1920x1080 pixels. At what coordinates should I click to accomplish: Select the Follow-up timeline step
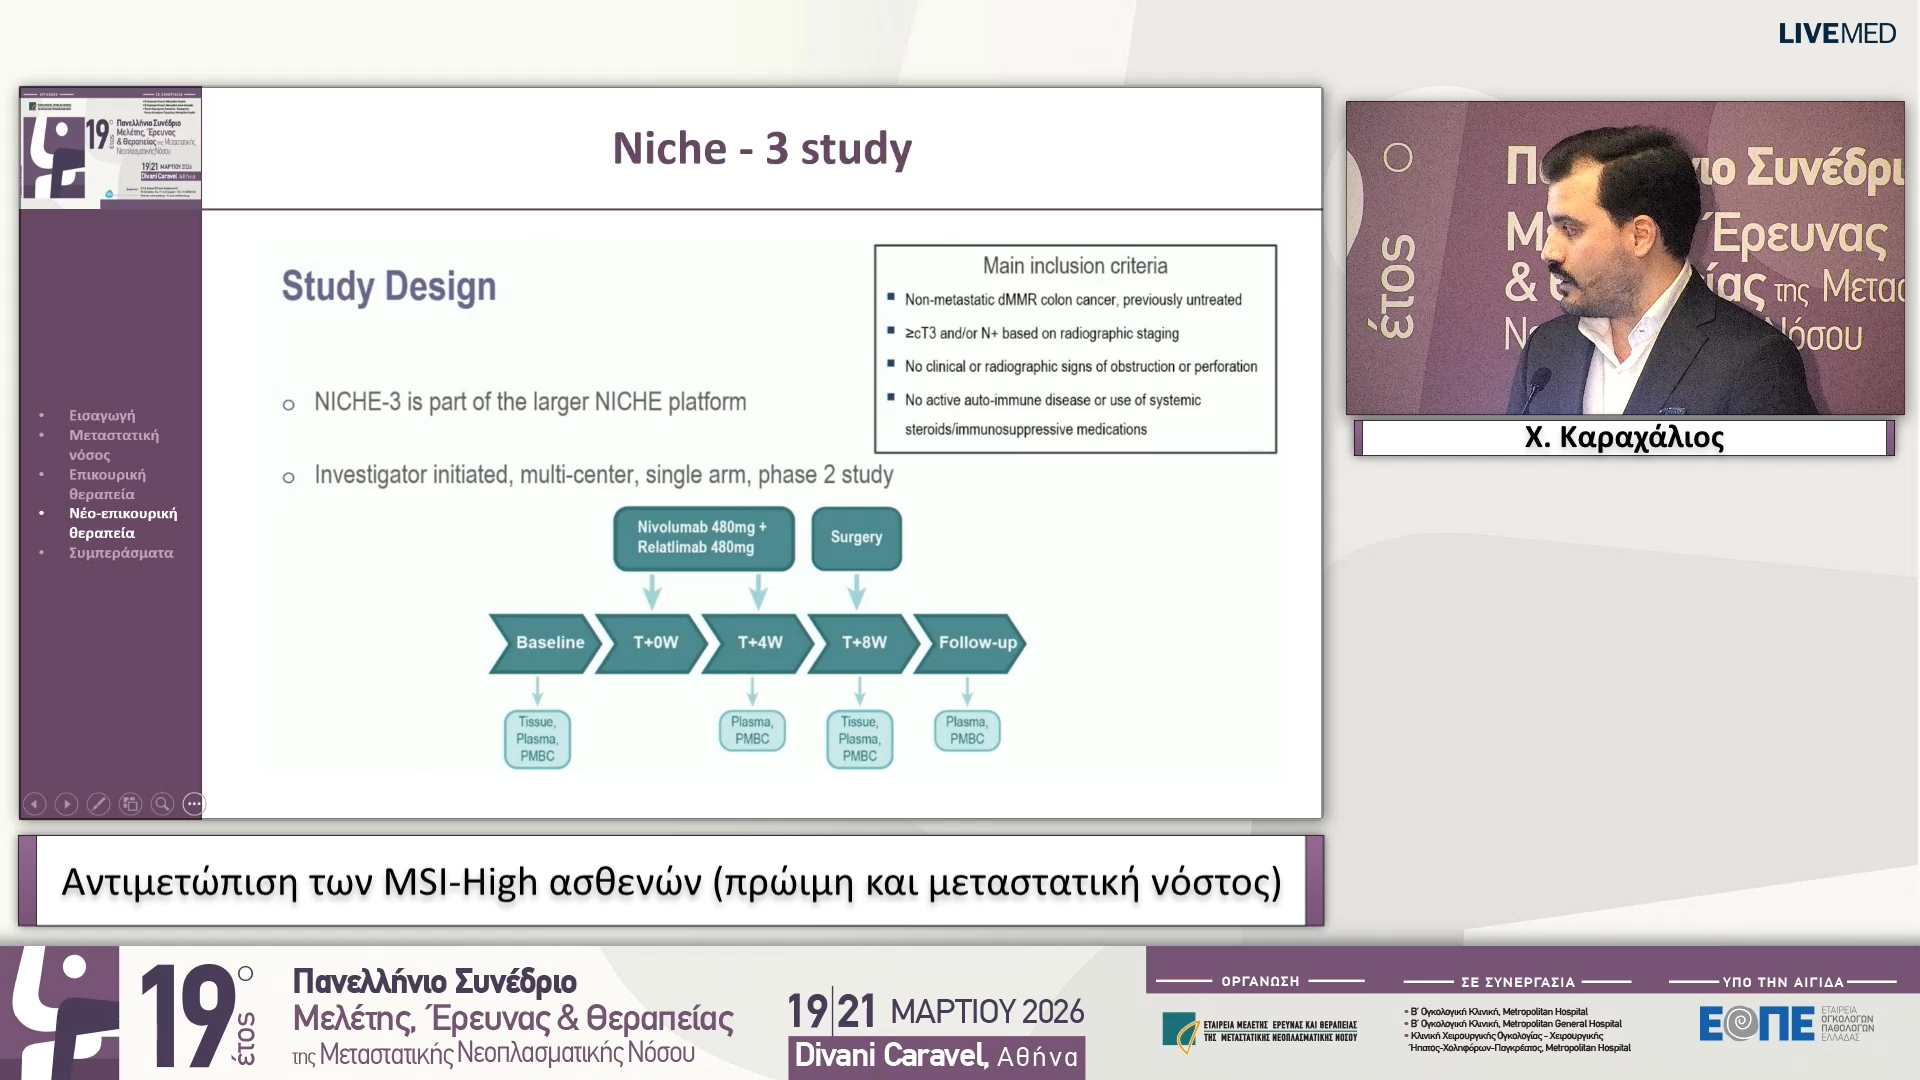click(971, 643)
